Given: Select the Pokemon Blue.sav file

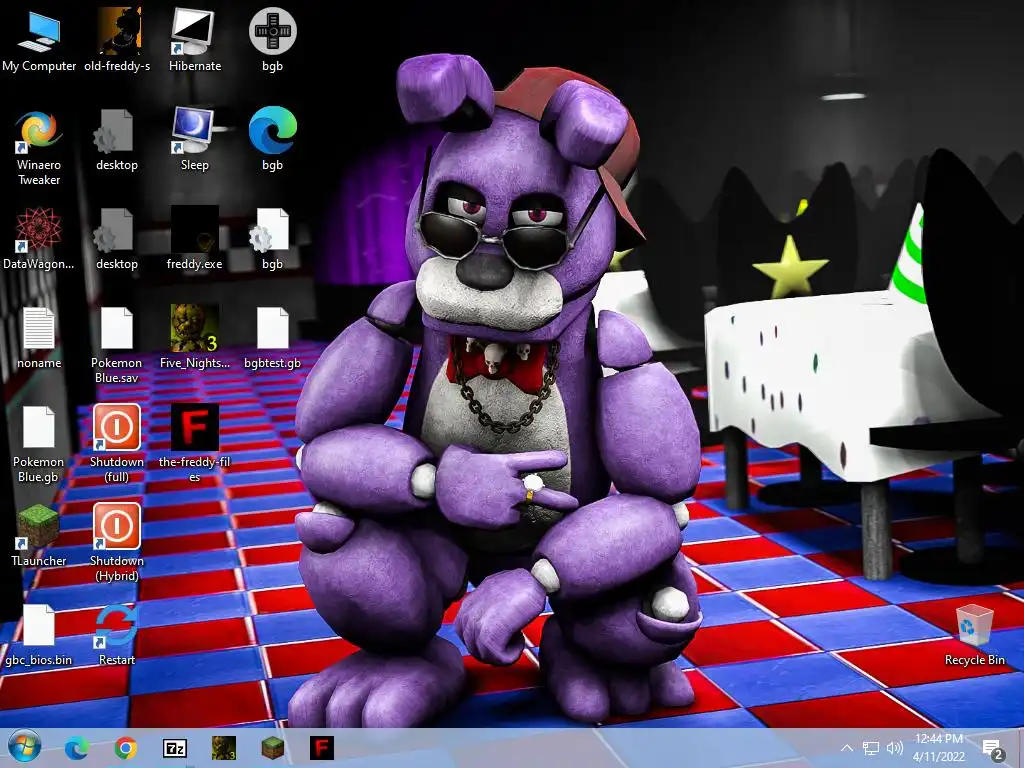Looking at the screenshot, I should tap(117, 345).
